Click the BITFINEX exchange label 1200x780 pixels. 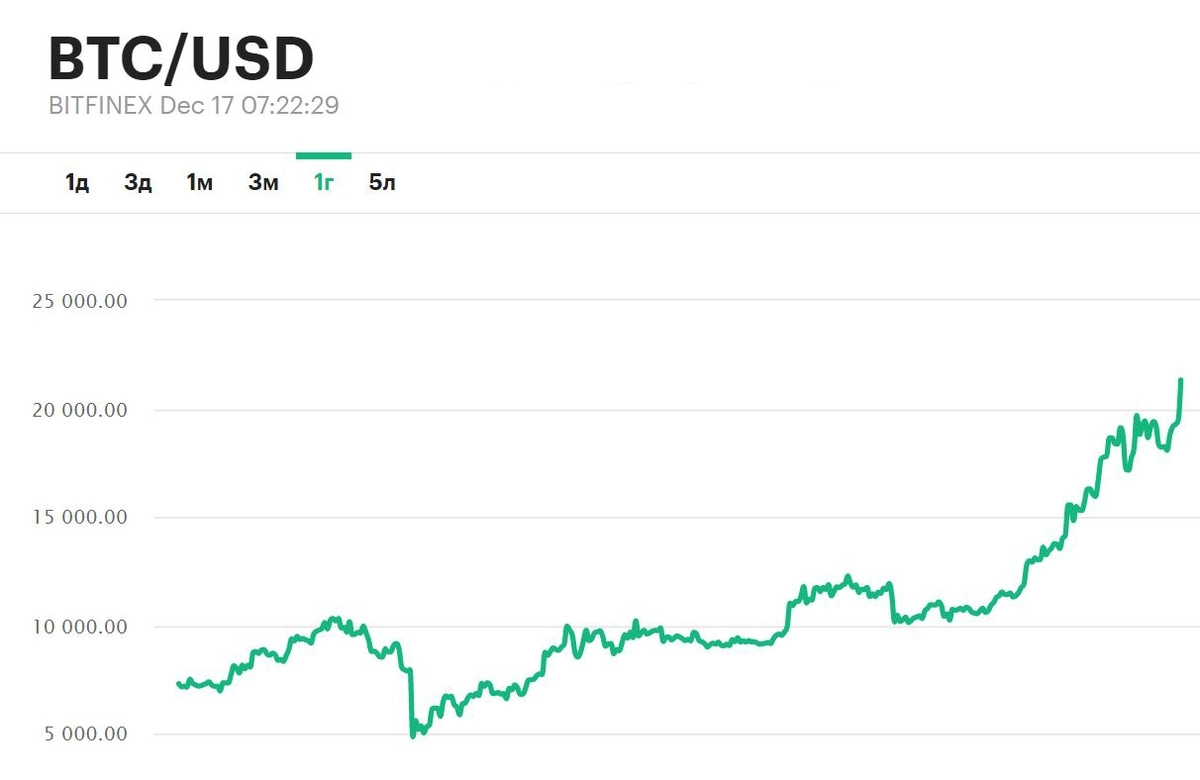pos(100,106)
